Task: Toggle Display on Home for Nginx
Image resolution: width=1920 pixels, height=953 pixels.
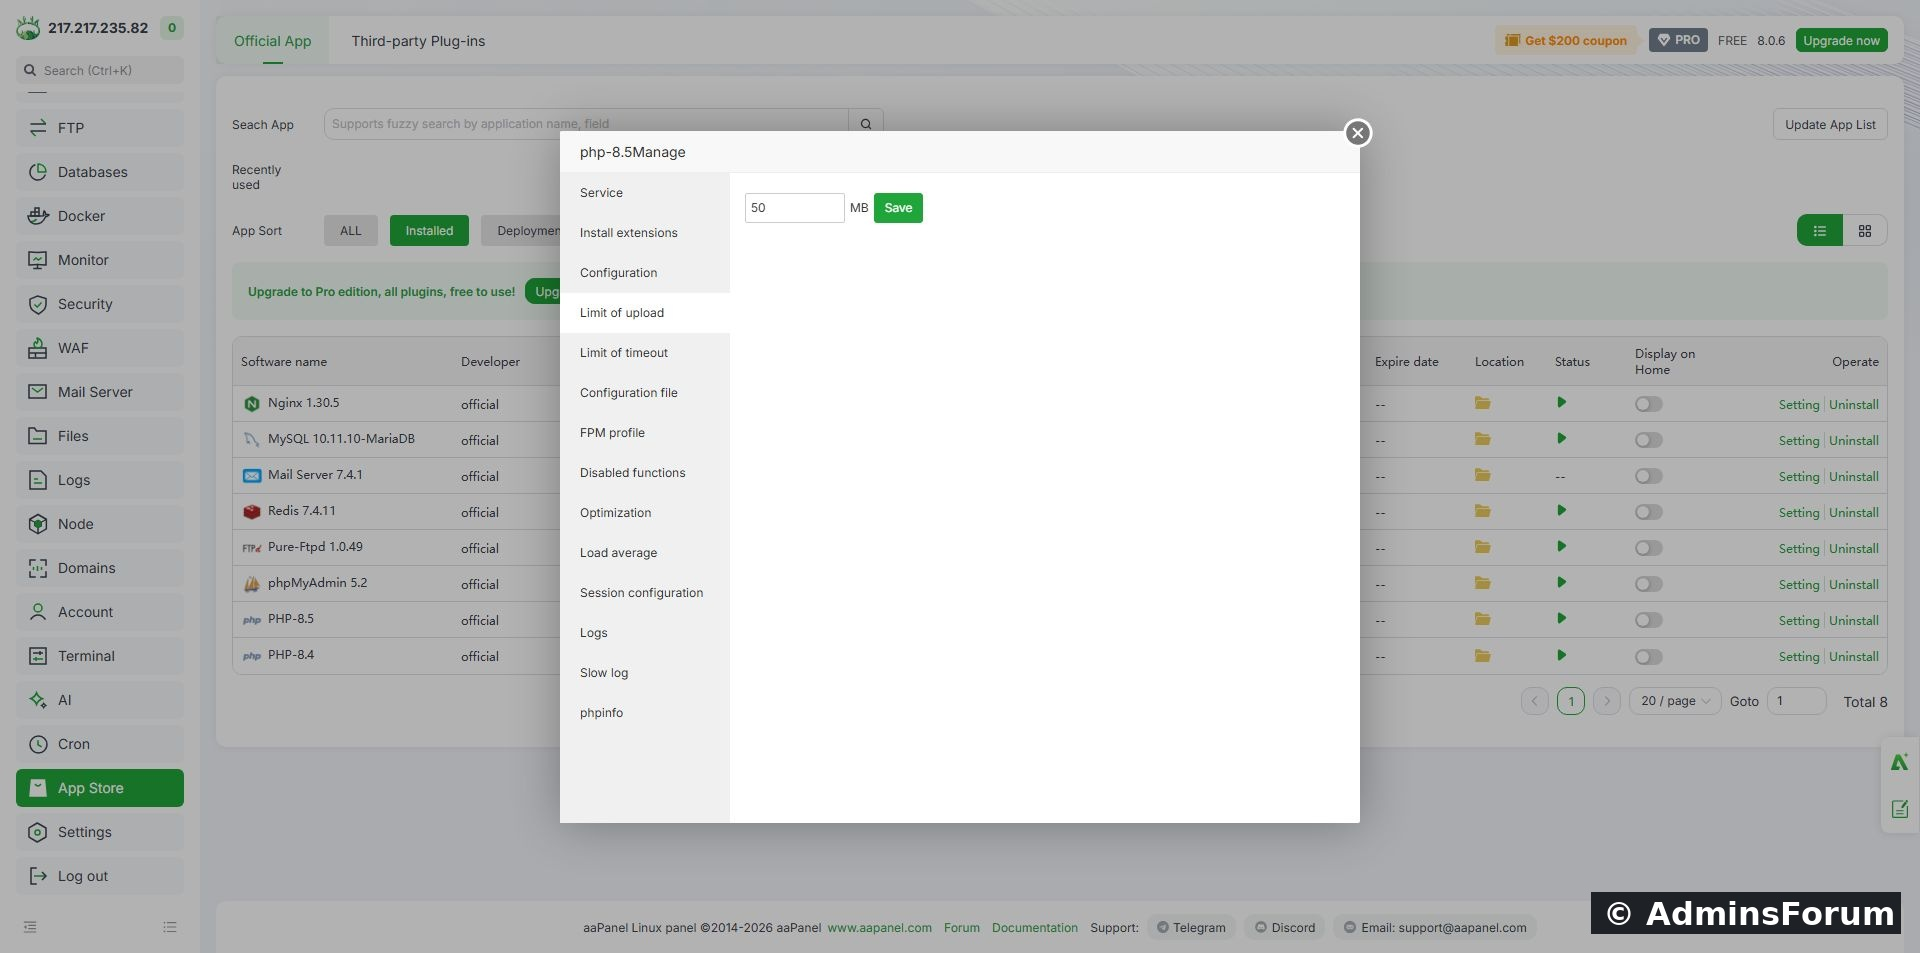Action: (x=1649, y=404)
